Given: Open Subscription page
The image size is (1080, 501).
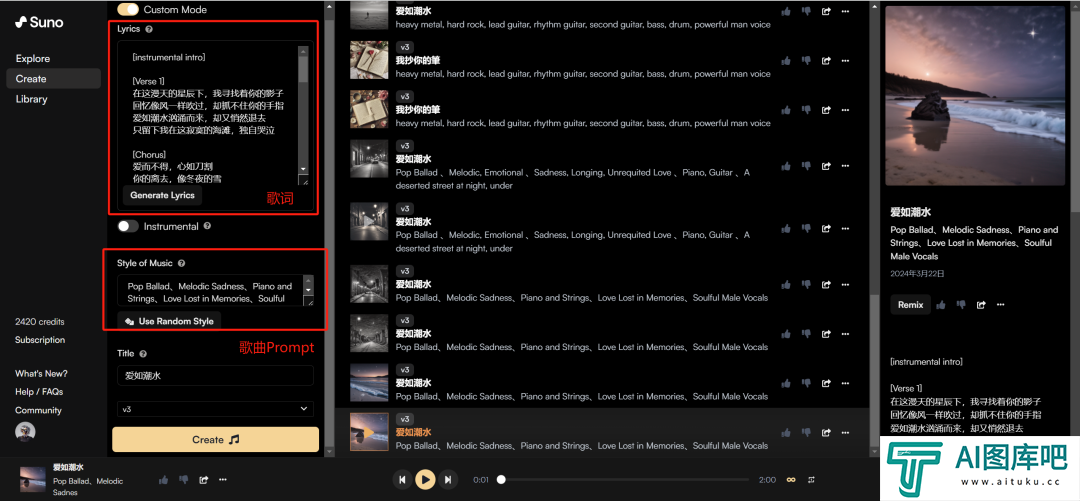Looking at the screenshot, I should 40,340.
